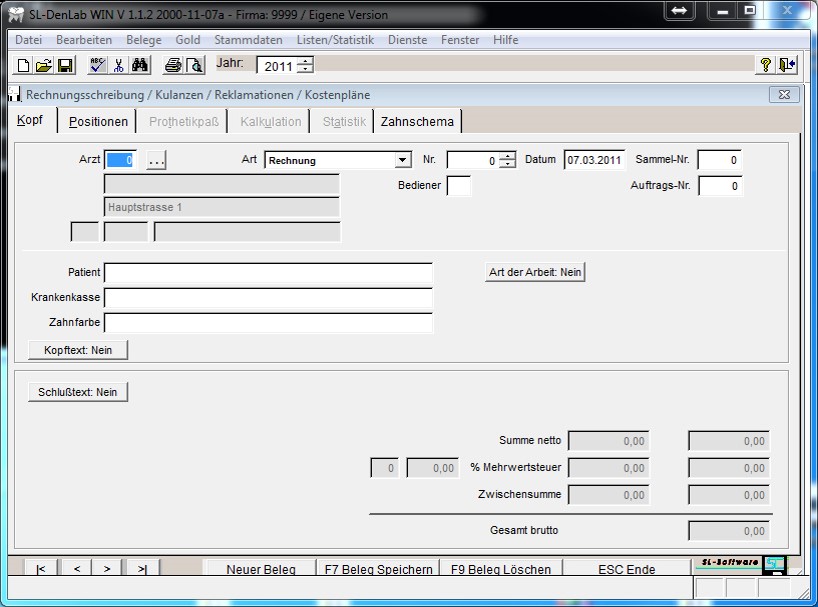This screenshot has width=818, height=607.
Task: Click the Patient text field
Action: coord(268,273)
